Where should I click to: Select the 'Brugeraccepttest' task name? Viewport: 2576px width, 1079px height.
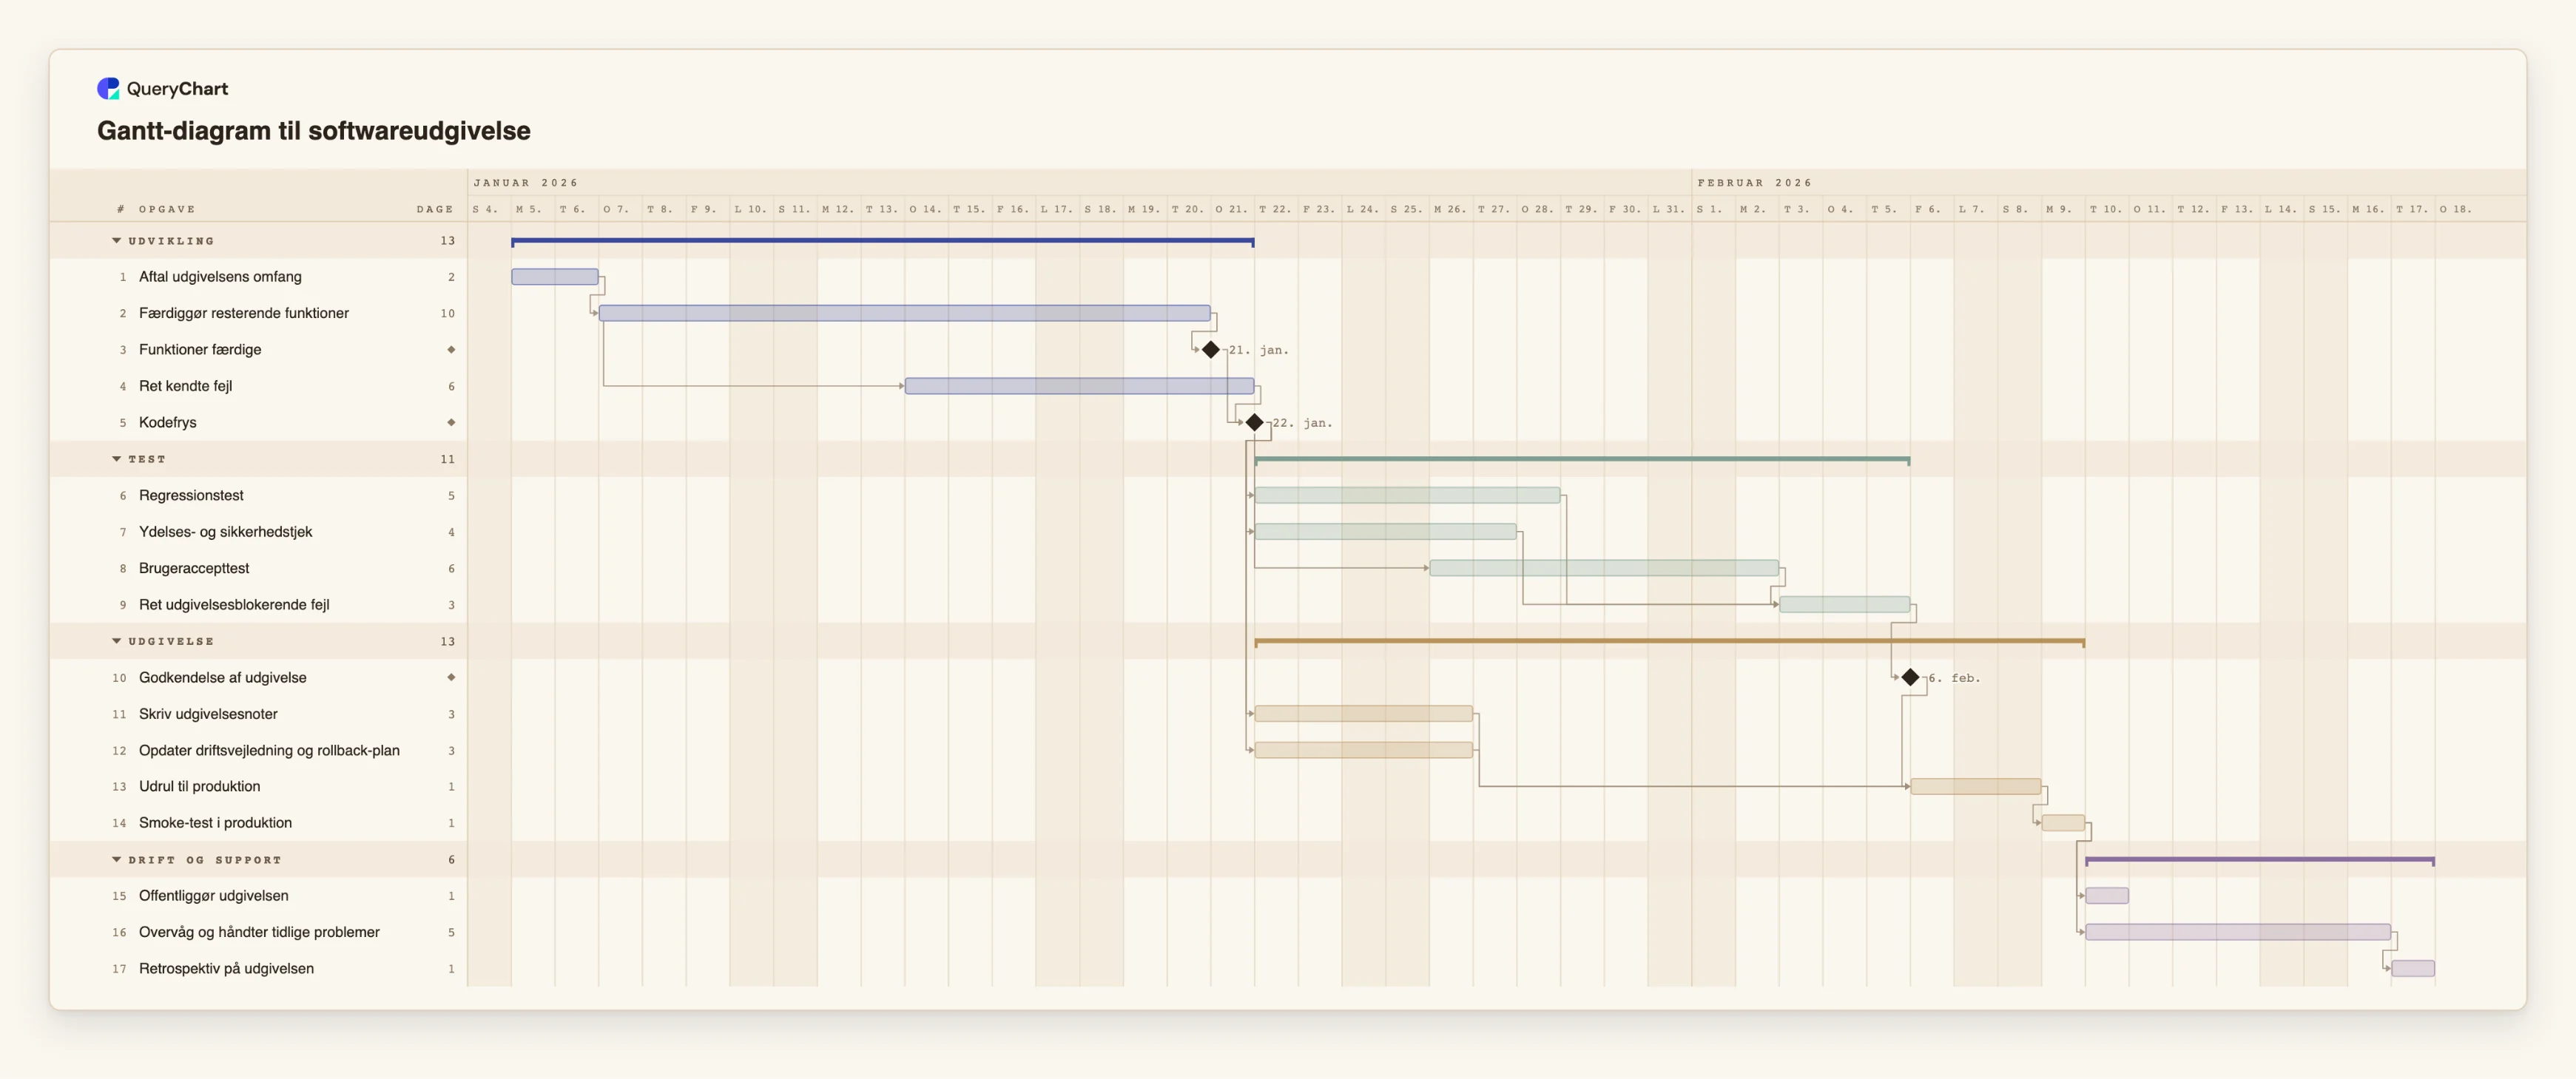pyautogui.click(x=194, y=569)
